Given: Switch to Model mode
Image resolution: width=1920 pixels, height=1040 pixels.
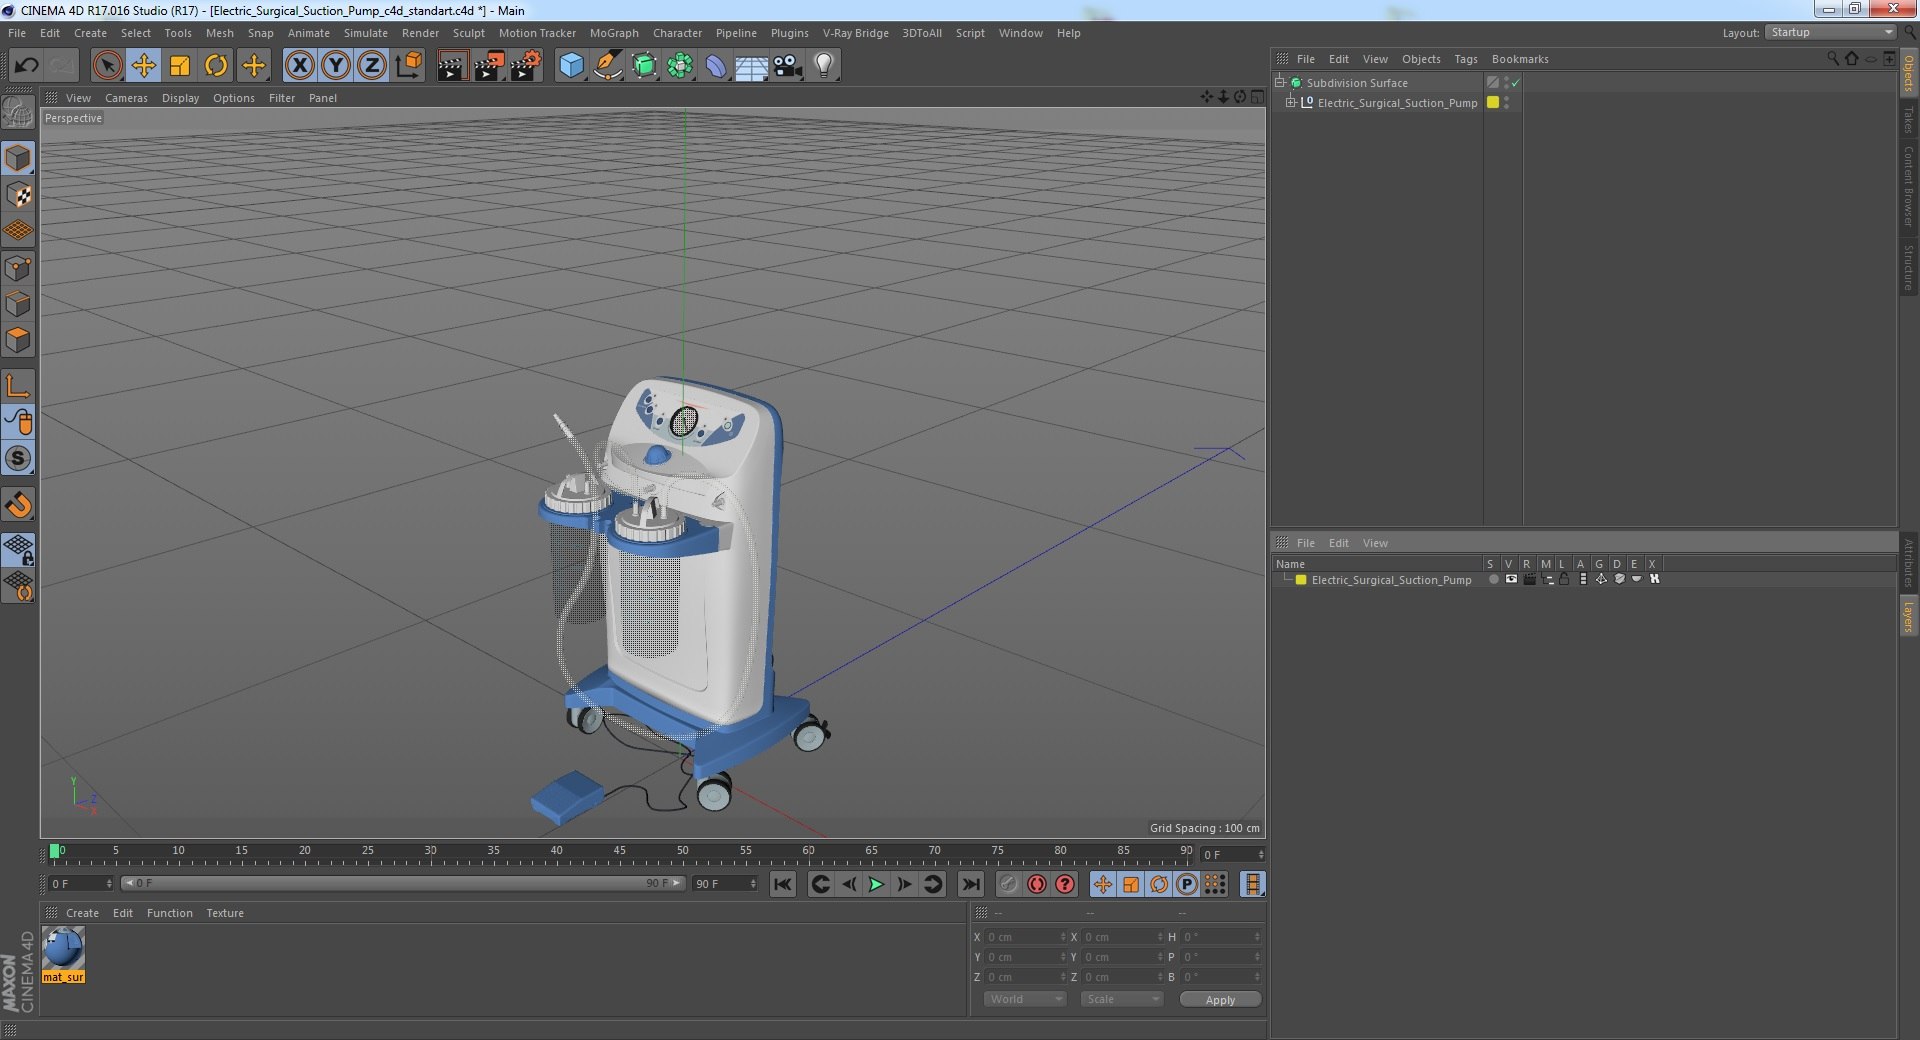Looking at the screenshot, I should click(18, 158).
